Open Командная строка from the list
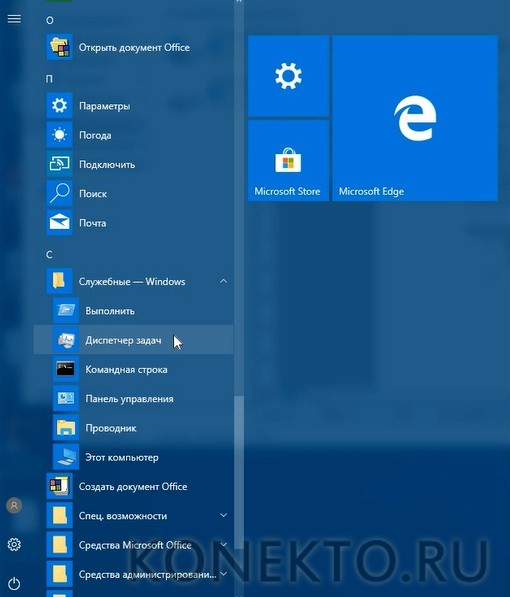 click(133, 369)
